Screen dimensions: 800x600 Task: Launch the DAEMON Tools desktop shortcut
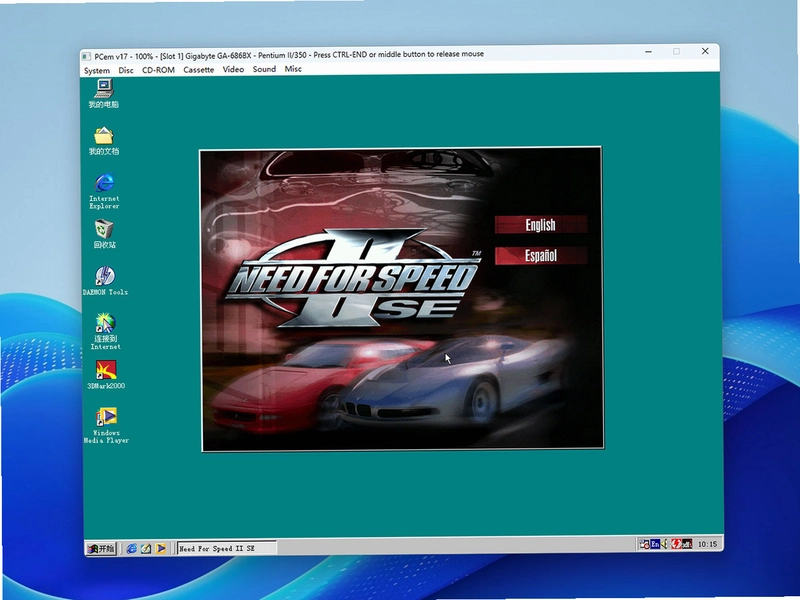point(105,281)
